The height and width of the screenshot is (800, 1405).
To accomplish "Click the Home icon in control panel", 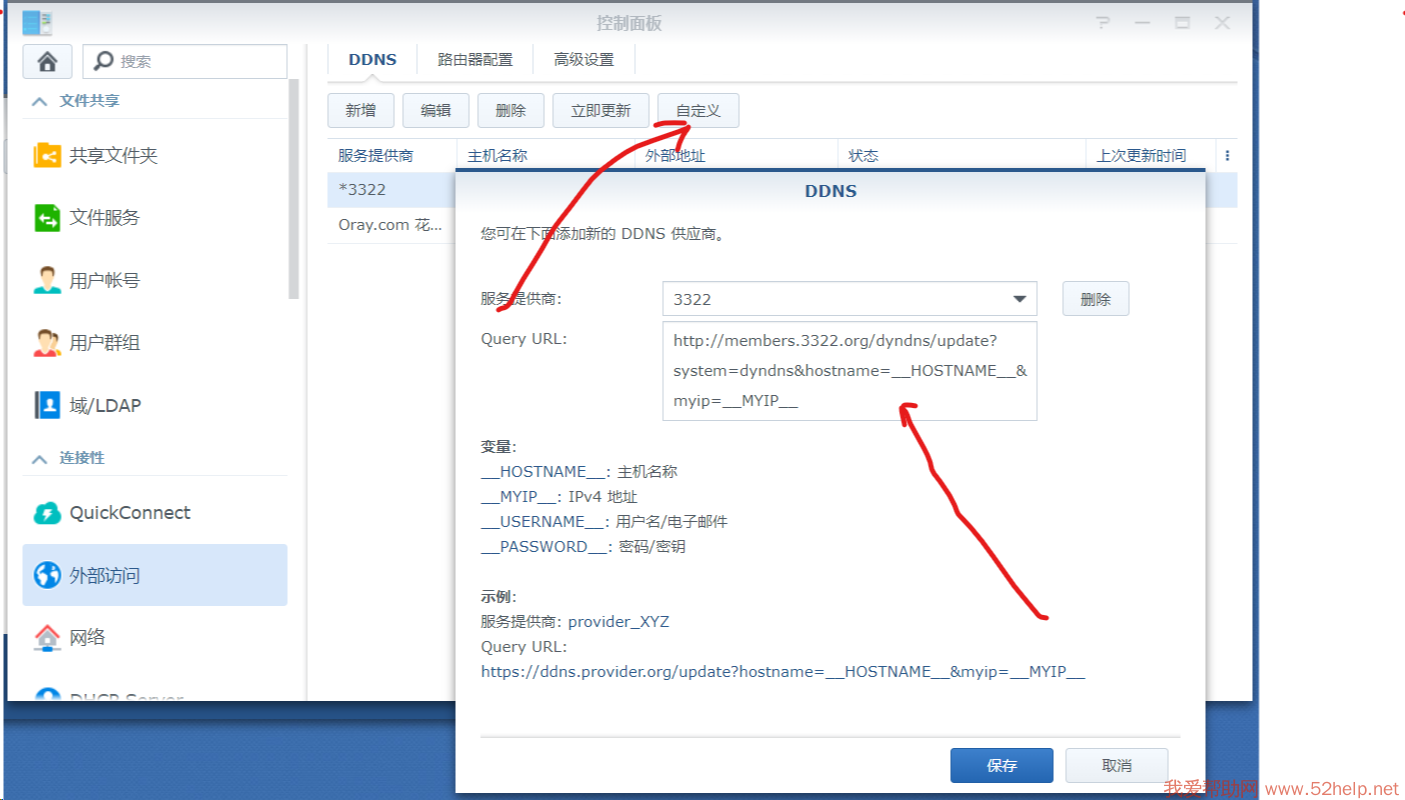I will [x=47, y=62].
